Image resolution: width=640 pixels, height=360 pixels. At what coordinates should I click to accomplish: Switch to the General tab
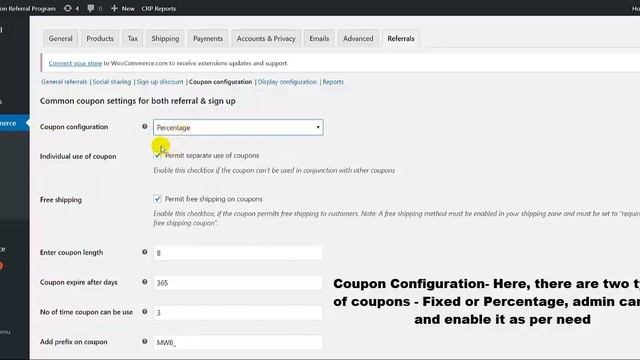60,38
